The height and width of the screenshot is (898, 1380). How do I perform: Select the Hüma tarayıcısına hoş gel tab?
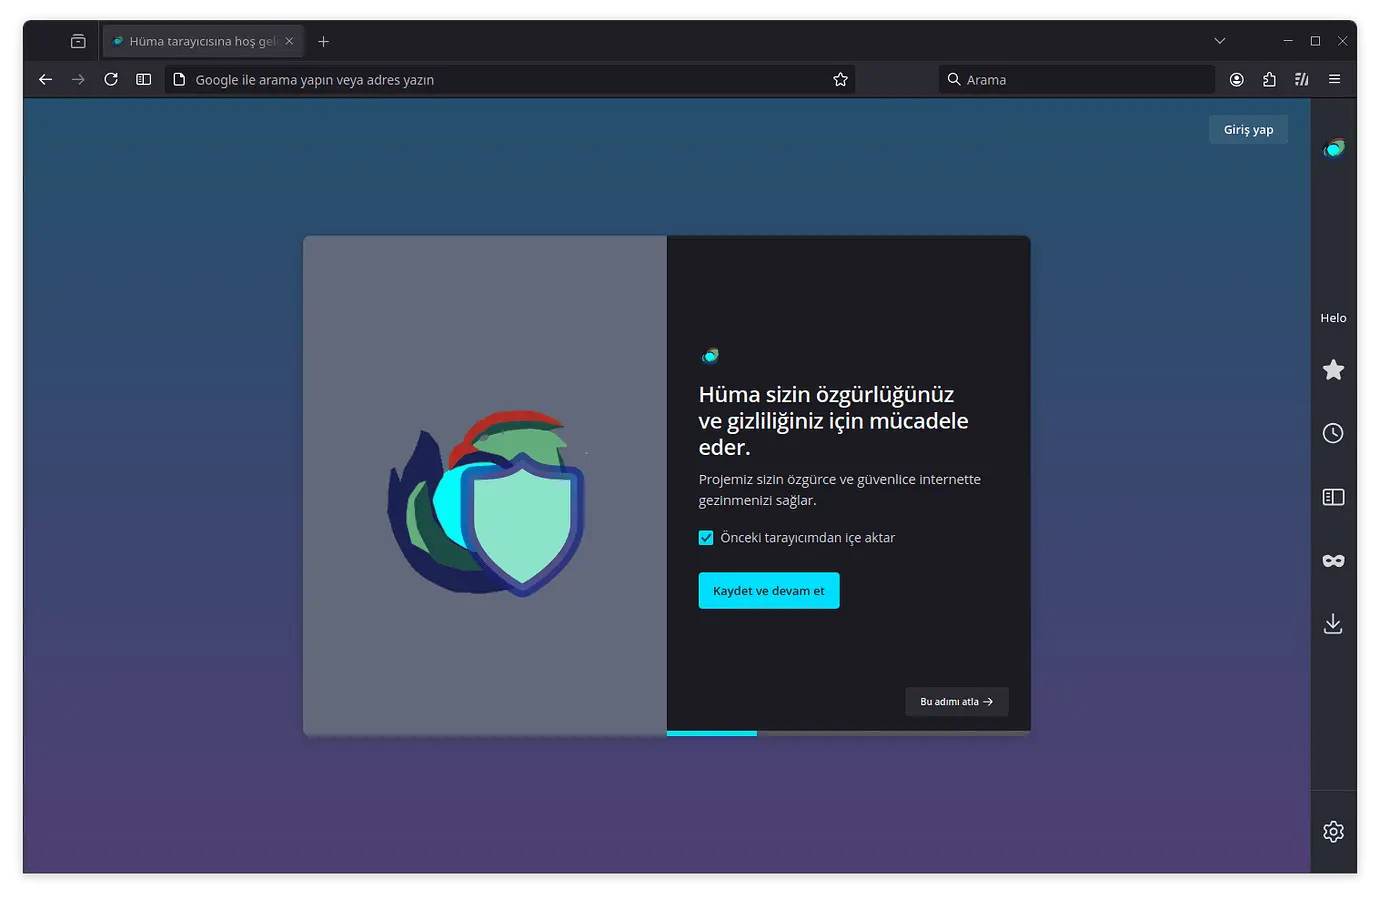point(203,41)
